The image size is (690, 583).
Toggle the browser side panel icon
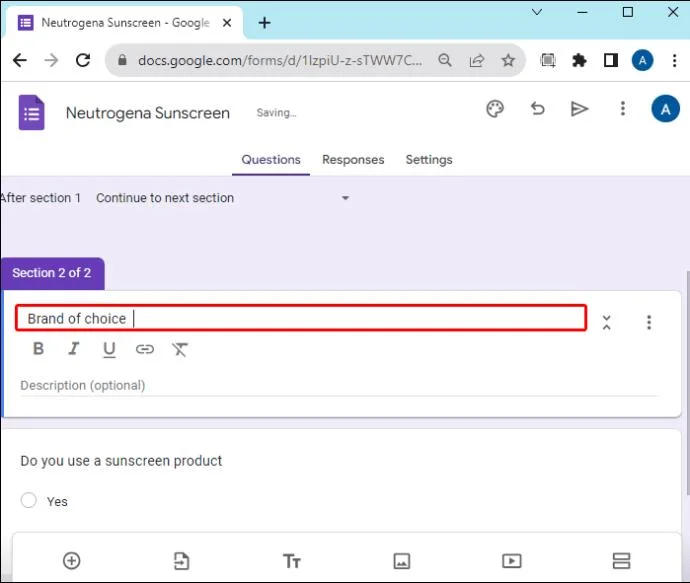611,60
